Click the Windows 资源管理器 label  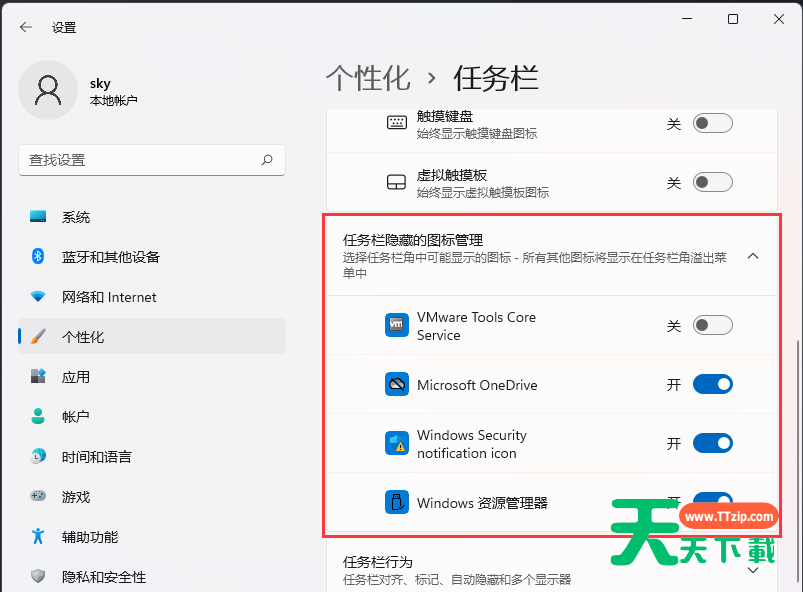pyautogui.click(x=482, y=503)
